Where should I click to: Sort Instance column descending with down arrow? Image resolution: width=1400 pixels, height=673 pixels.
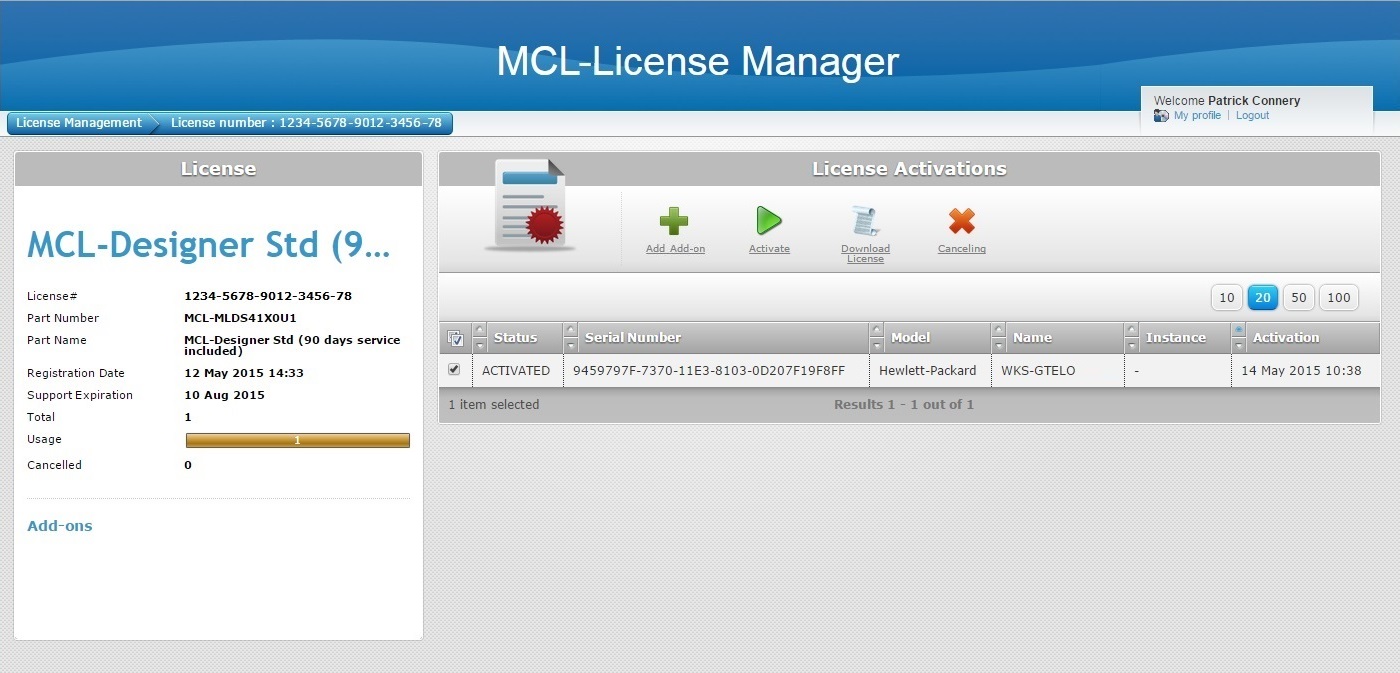click(x=1131, y=345)
